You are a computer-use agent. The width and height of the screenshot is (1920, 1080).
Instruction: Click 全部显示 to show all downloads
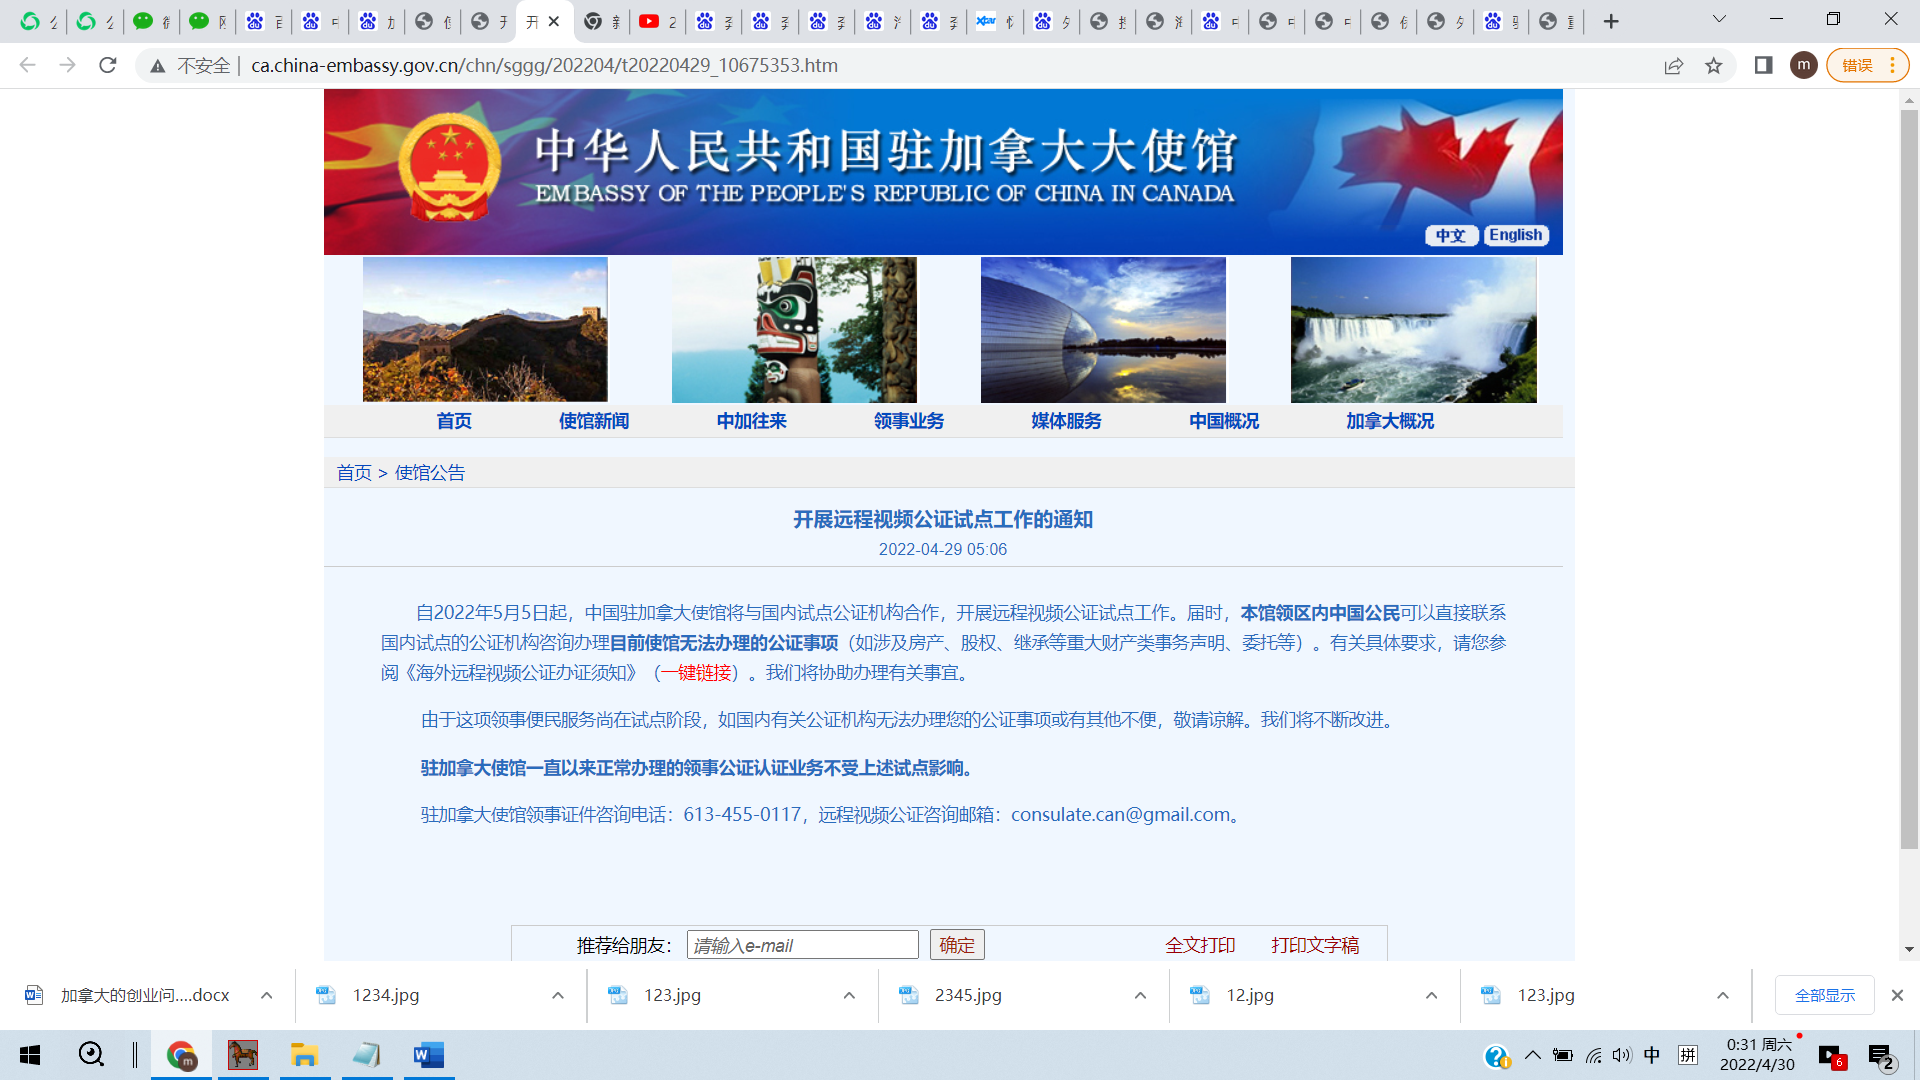pyautogui.click(x=1824, y=995)
